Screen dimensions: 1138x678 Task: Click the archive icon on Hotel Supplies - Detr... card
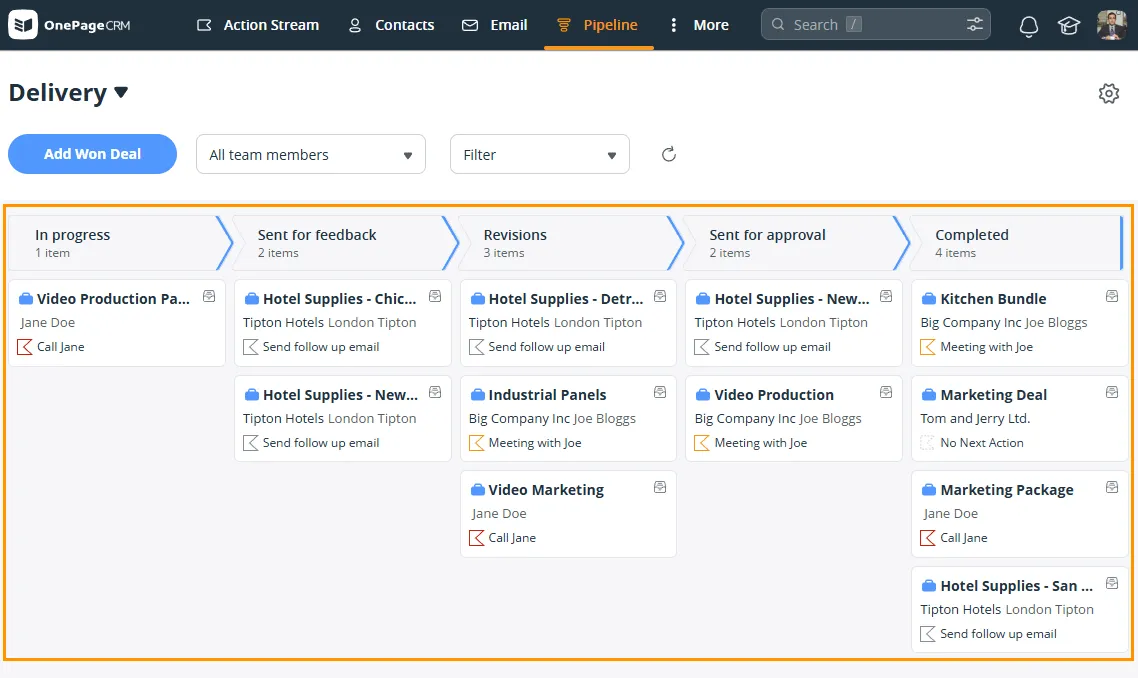tap(660, 296)
